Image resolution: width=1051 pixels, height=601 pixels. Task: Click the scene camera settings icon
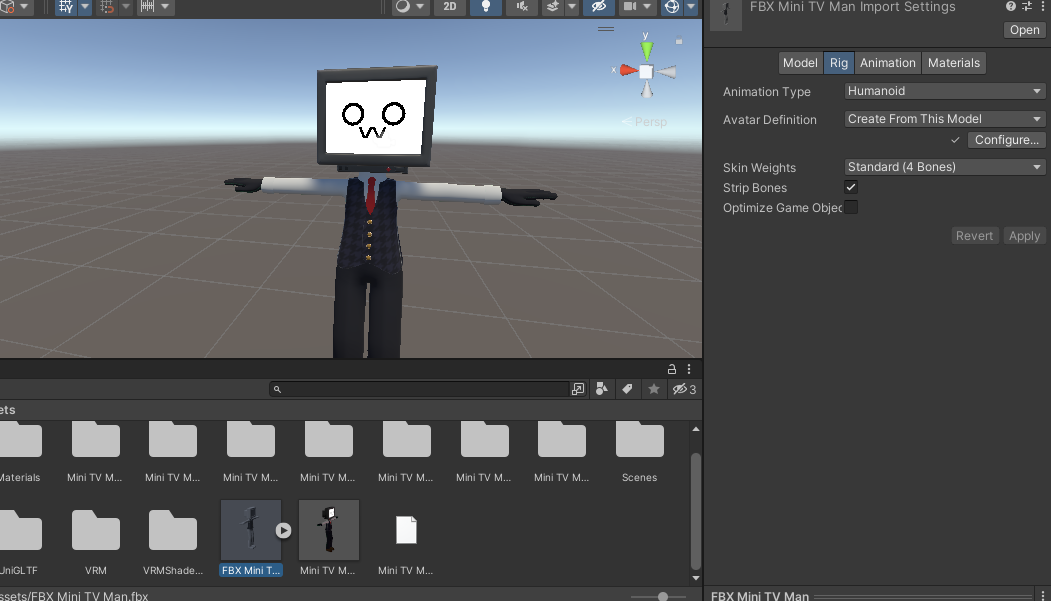pos(630,7)
